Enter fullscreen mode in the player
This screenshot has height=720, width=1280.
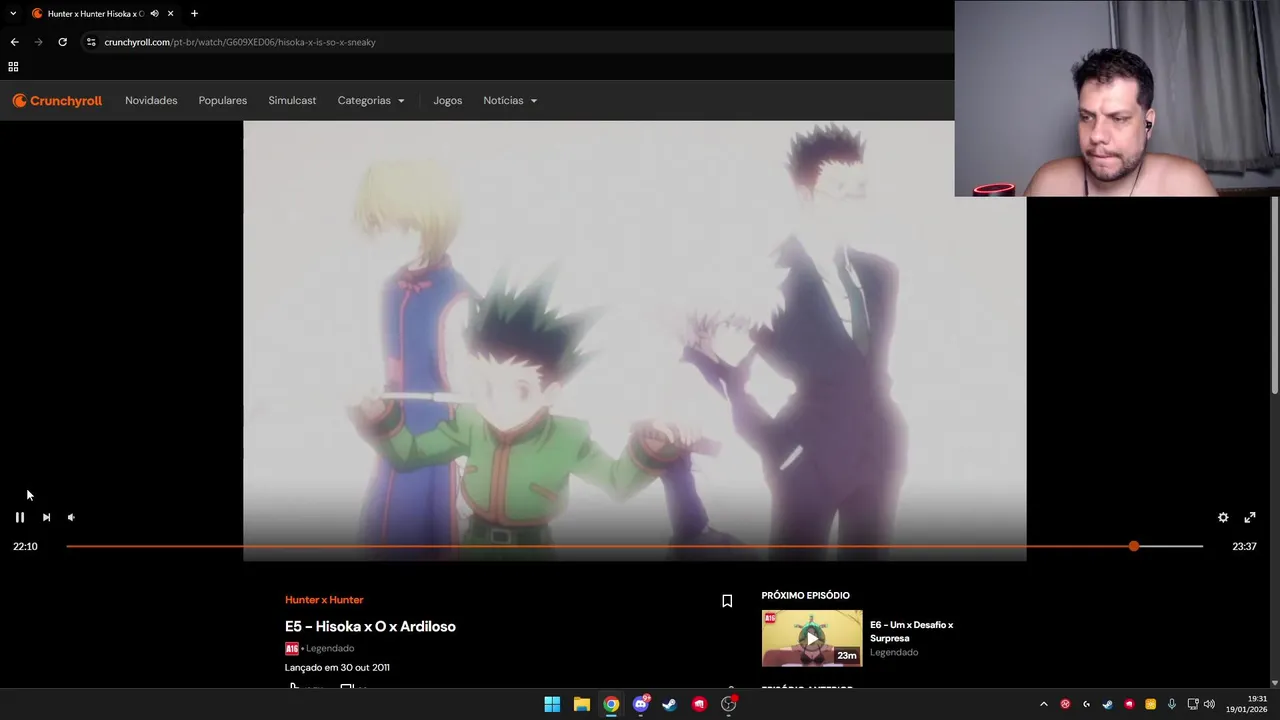(1250, 517)
